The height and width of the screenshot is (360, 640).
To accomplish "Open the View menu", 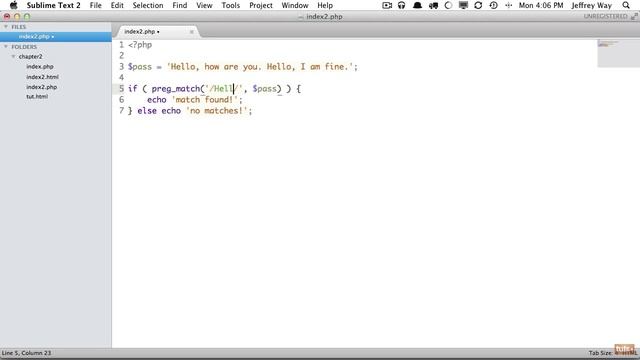I will [x=204, y=5].
